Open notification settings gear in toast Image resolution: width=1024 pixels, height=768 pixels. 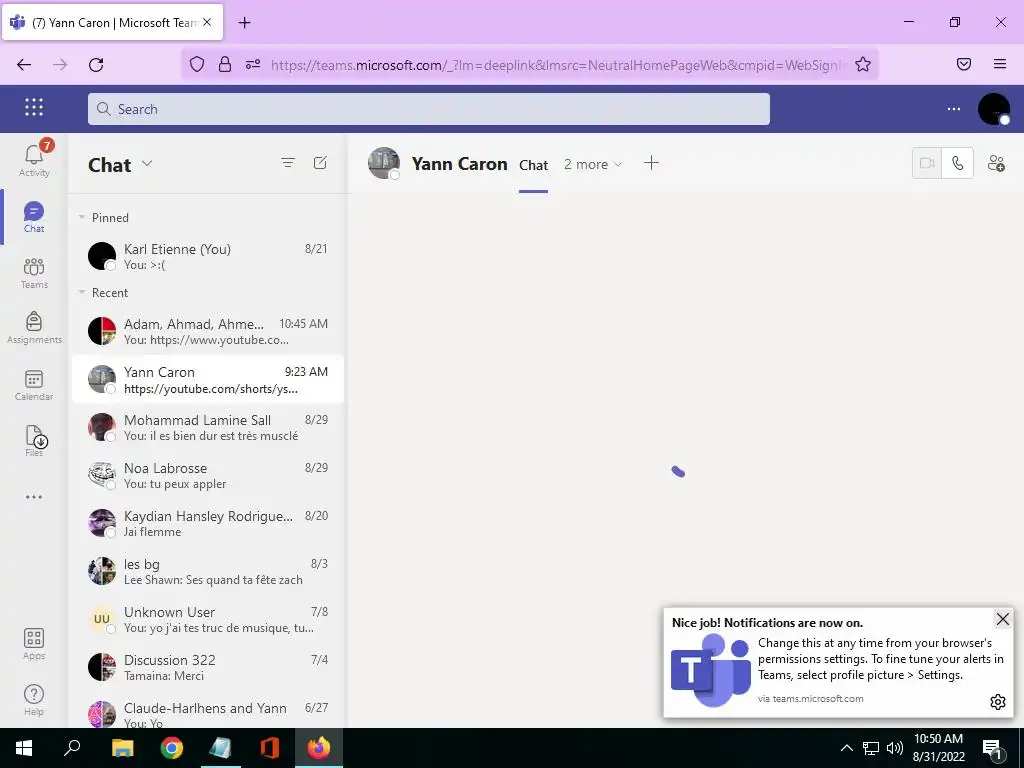(x=997, y=701)
